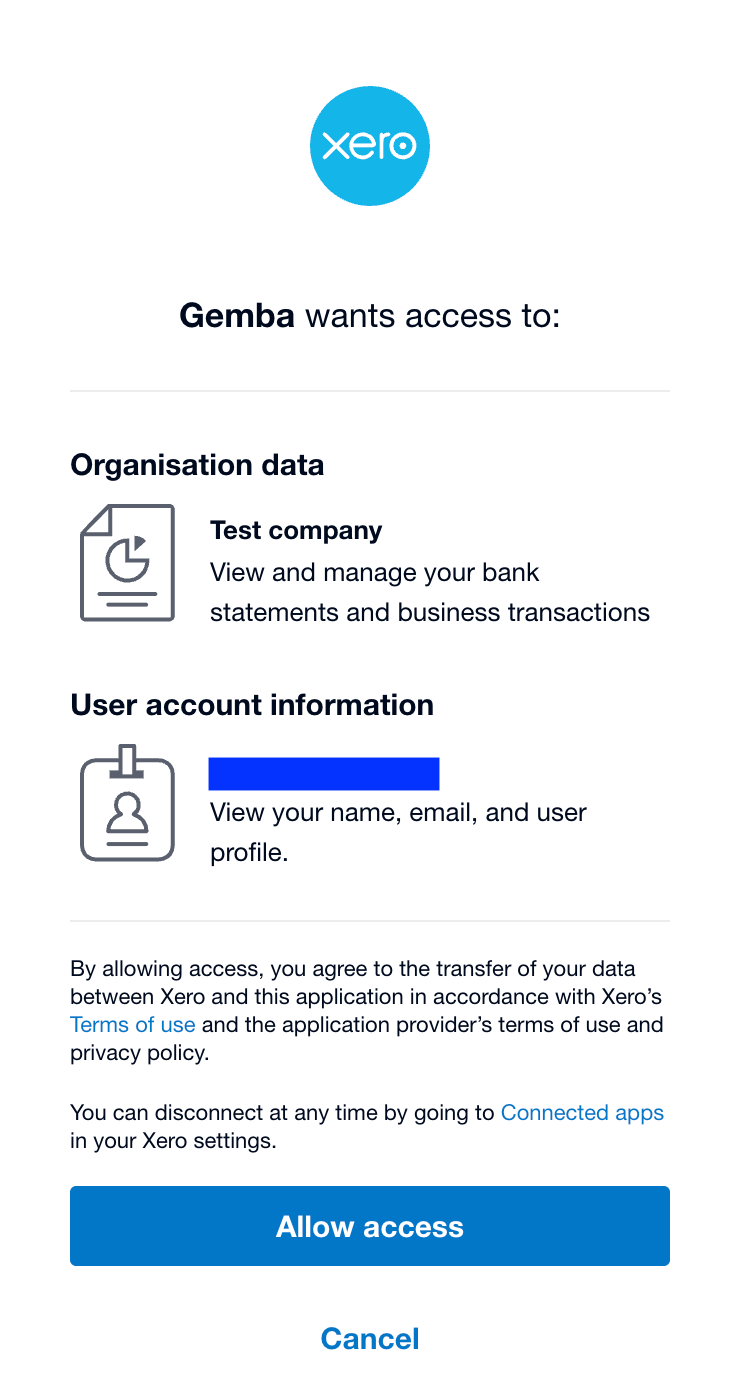Click the "privacy policy" text
Screen dimensions: 748x1398
coord(139,1053)
